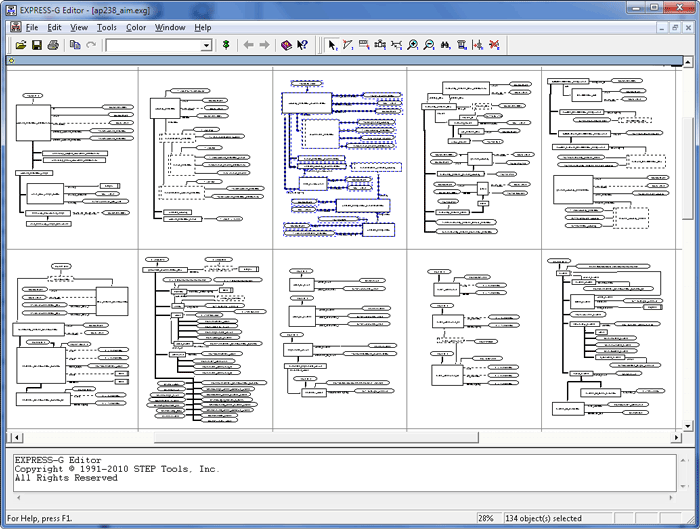Click the 28% zoom level in status bar

[x=486, y=518]
